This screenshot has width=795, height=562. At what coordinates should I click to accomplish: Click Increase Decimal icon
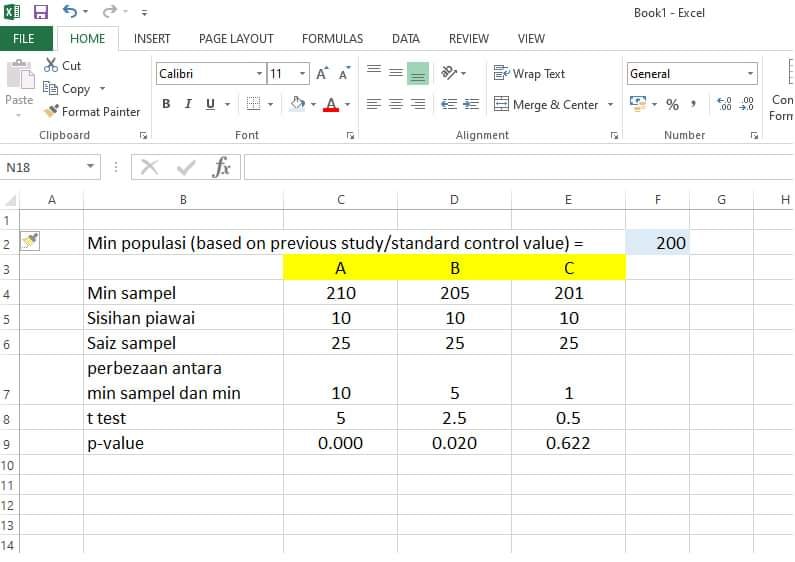point(725,104)
